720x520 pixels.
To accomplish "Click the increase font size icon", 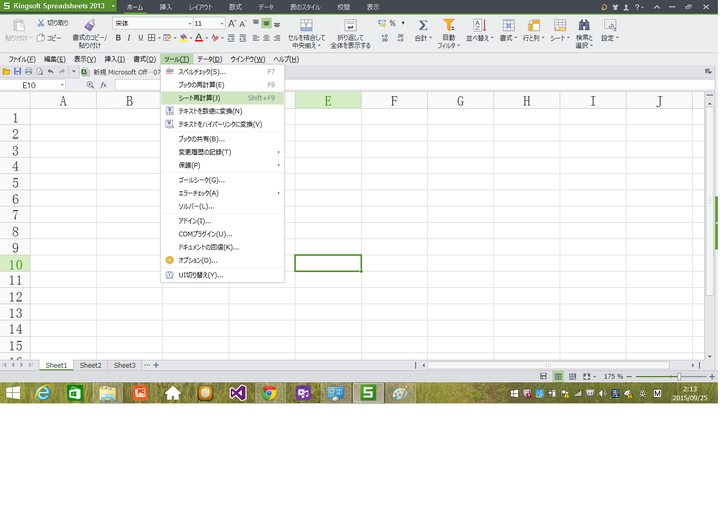I will 232,23.
